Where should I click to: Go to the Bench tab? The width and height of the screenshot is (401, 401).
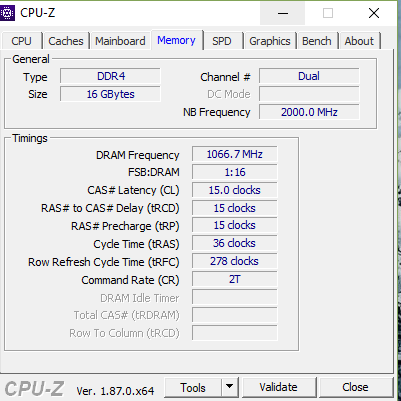(317, 41)
